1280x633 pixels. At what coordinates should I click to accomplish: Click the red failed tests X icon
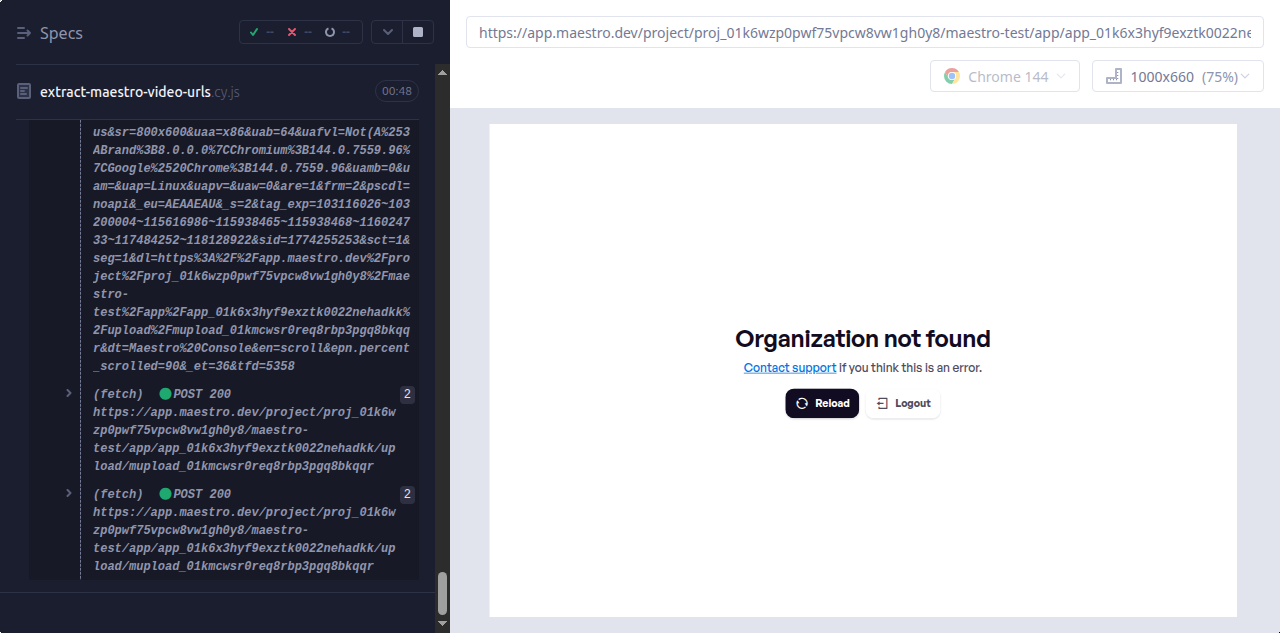point(292,33)
